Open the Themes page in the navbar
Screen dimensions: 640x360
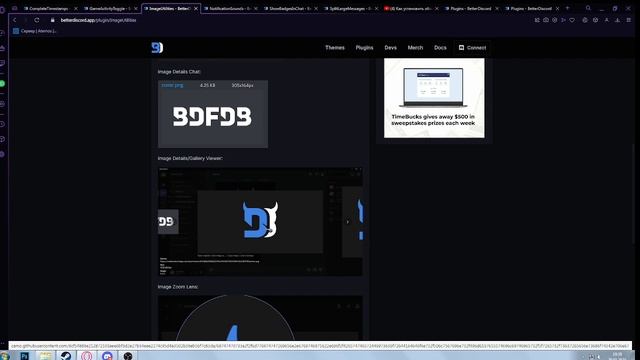point(335,48)
